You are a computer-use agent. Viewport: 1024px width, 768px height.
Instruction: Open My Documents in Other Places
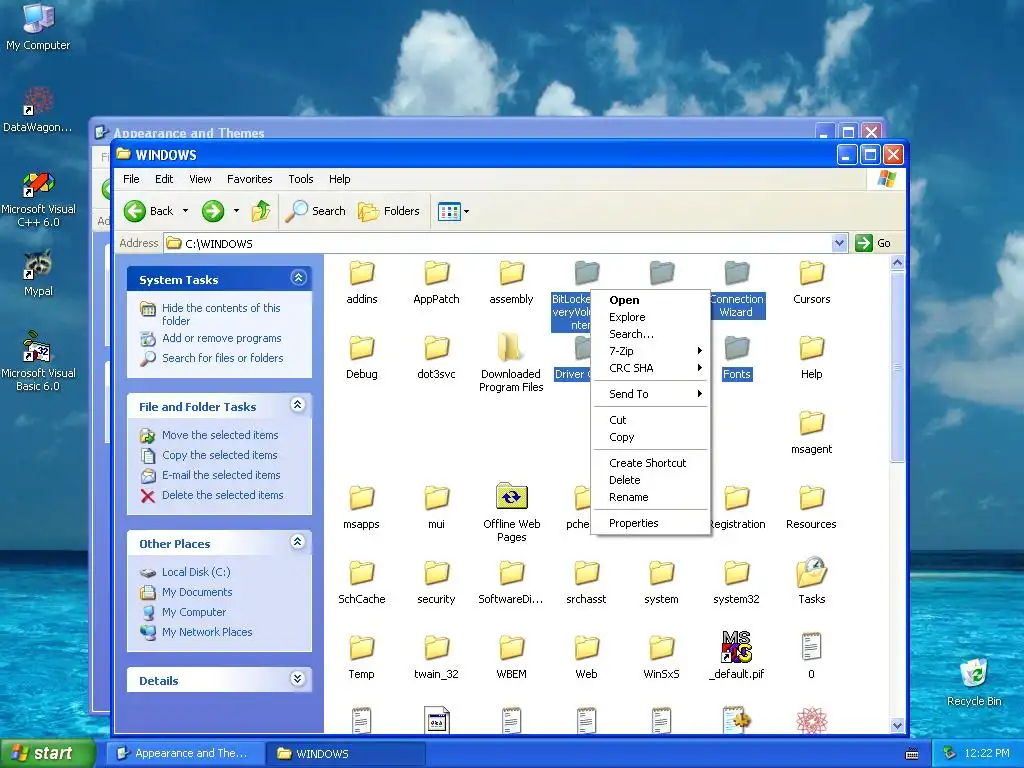197,592
